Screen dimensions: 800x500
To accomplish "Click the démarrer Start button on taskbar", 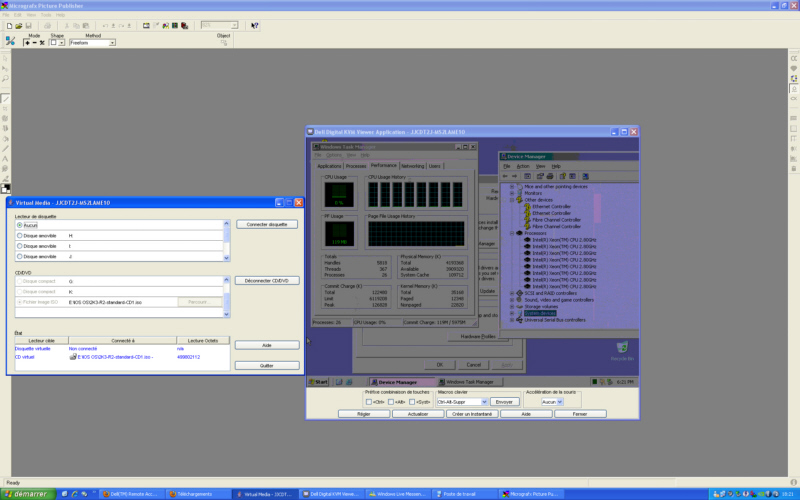I will (x=28, y=494).
